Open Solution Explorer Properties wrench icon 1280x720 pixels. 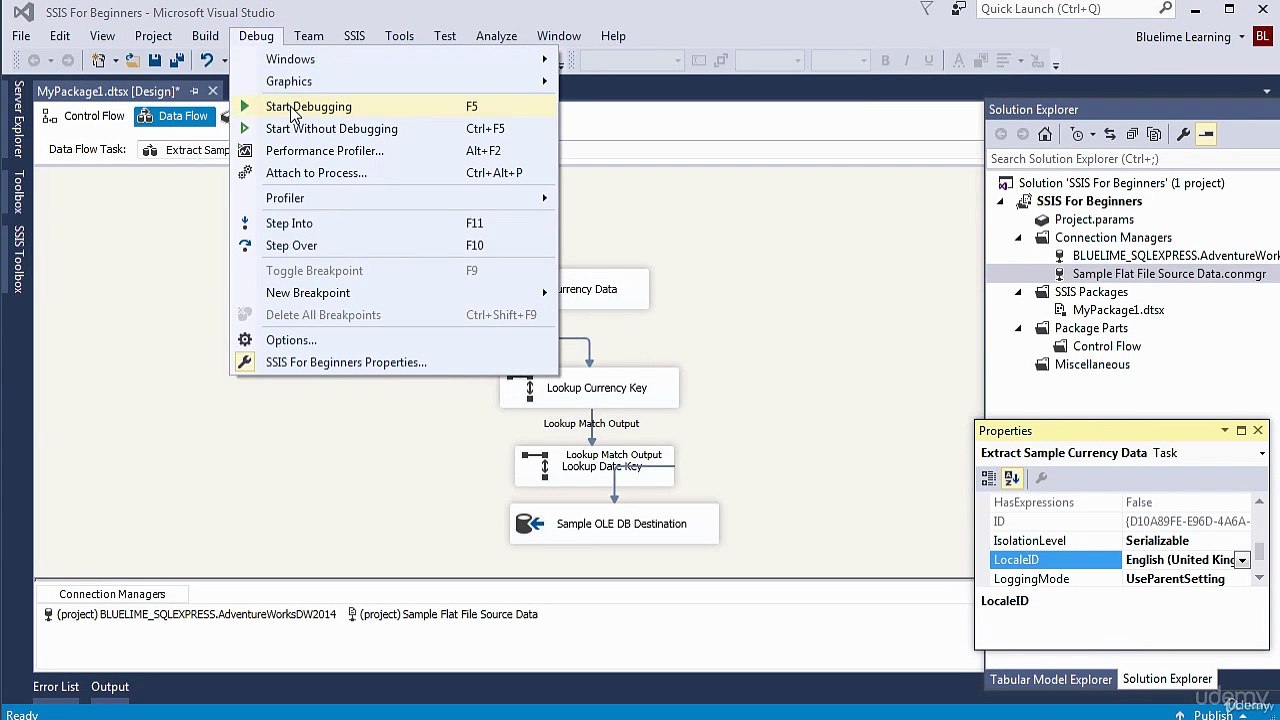coord(1183,134)
